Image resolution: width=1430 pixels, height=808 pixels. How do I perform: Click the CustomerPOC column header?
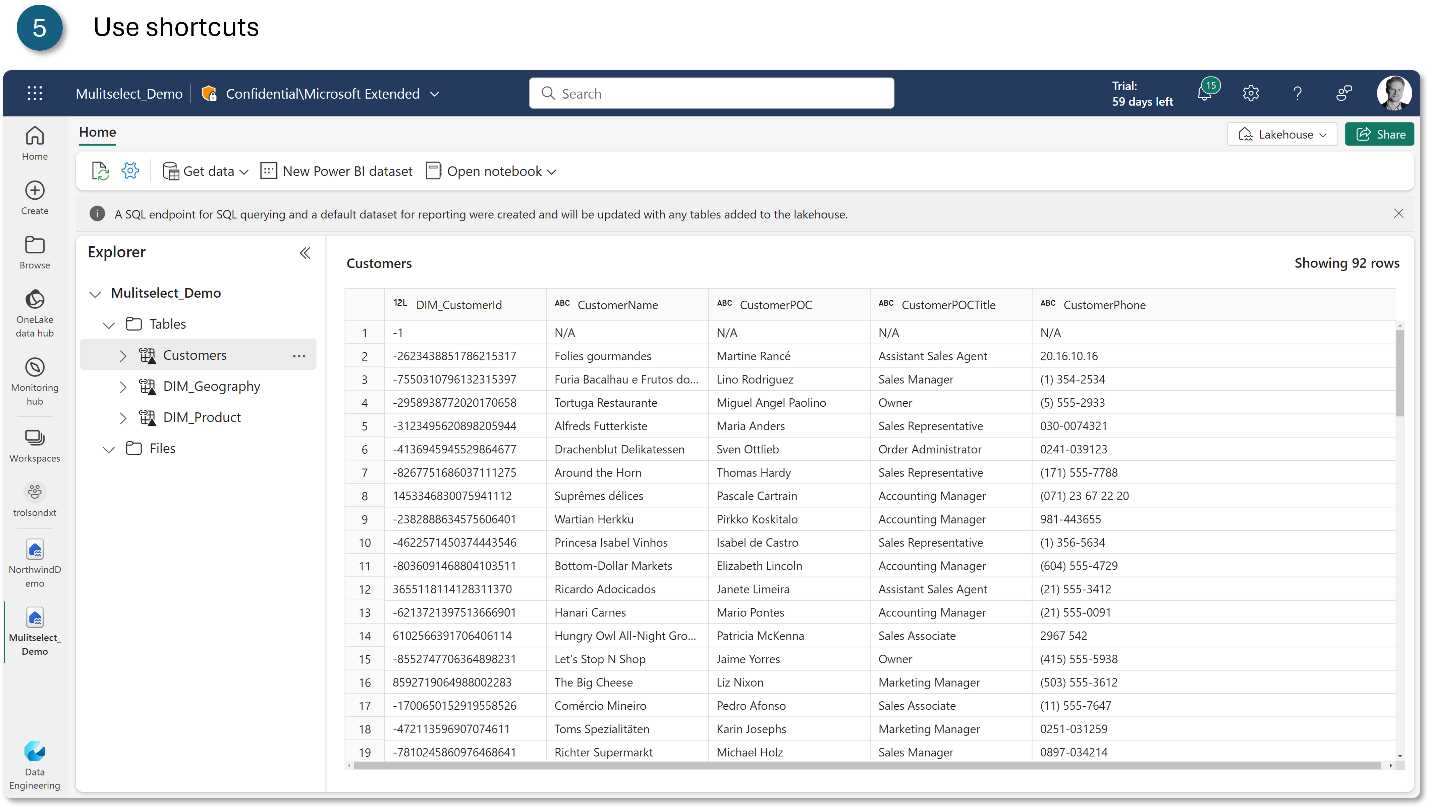(x=789, y=304)
